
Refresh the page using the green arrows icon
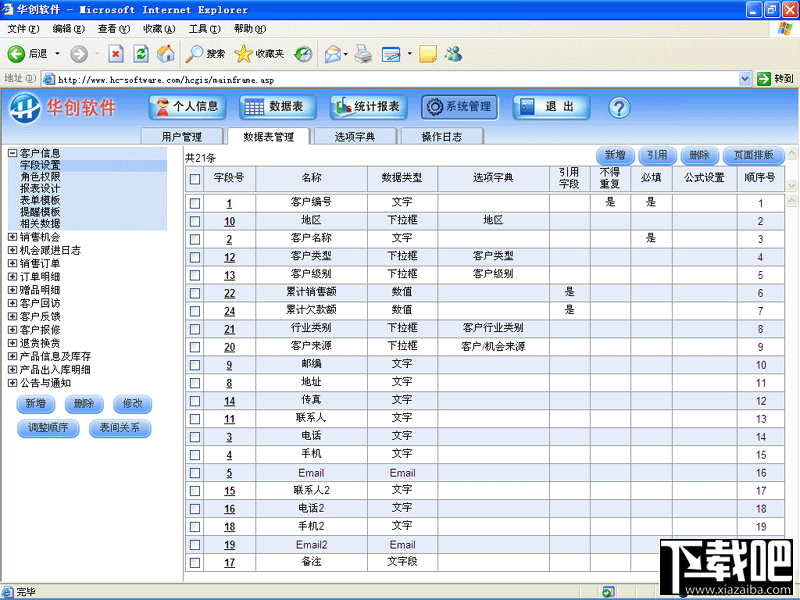pos(141,54)
